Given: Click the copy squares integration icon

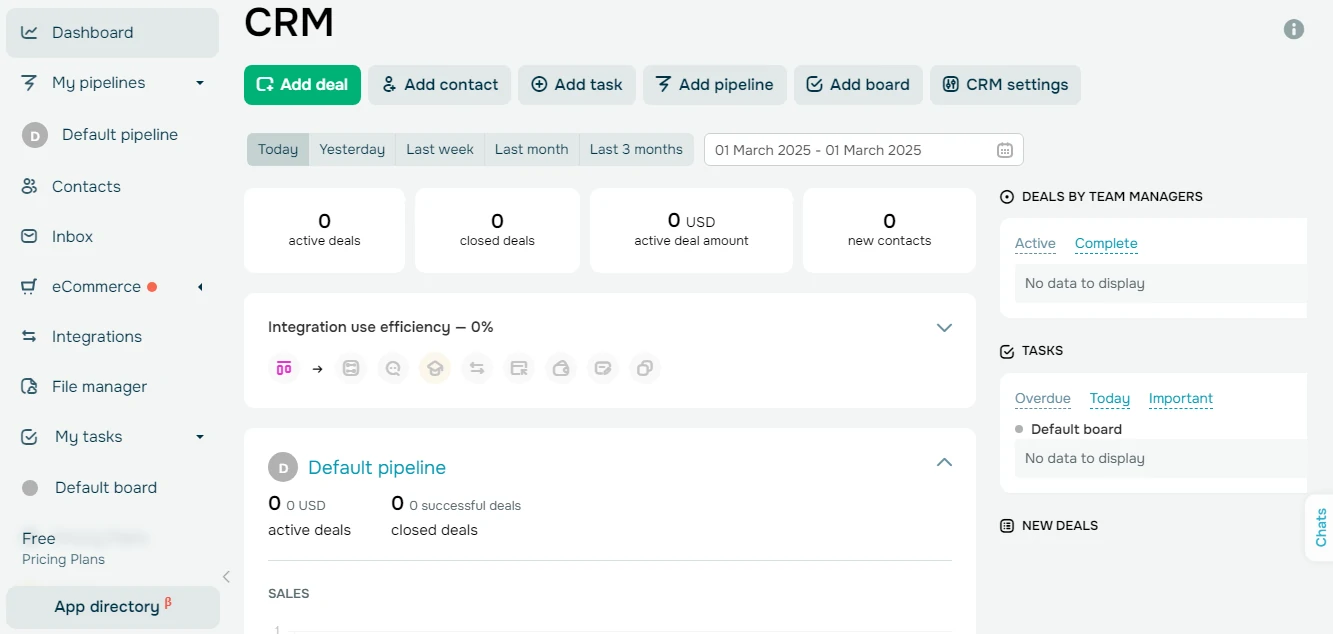Looking at the screenshot, I should tap(645, 368).
